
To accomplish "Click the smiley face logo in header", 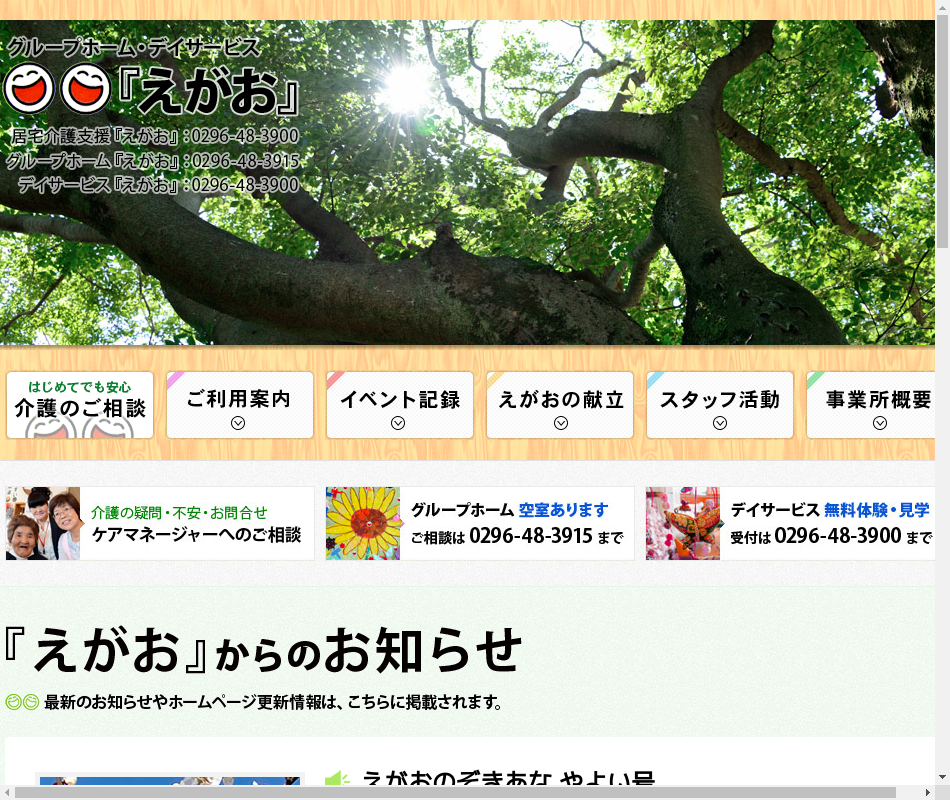I will (x=57, y=89).
